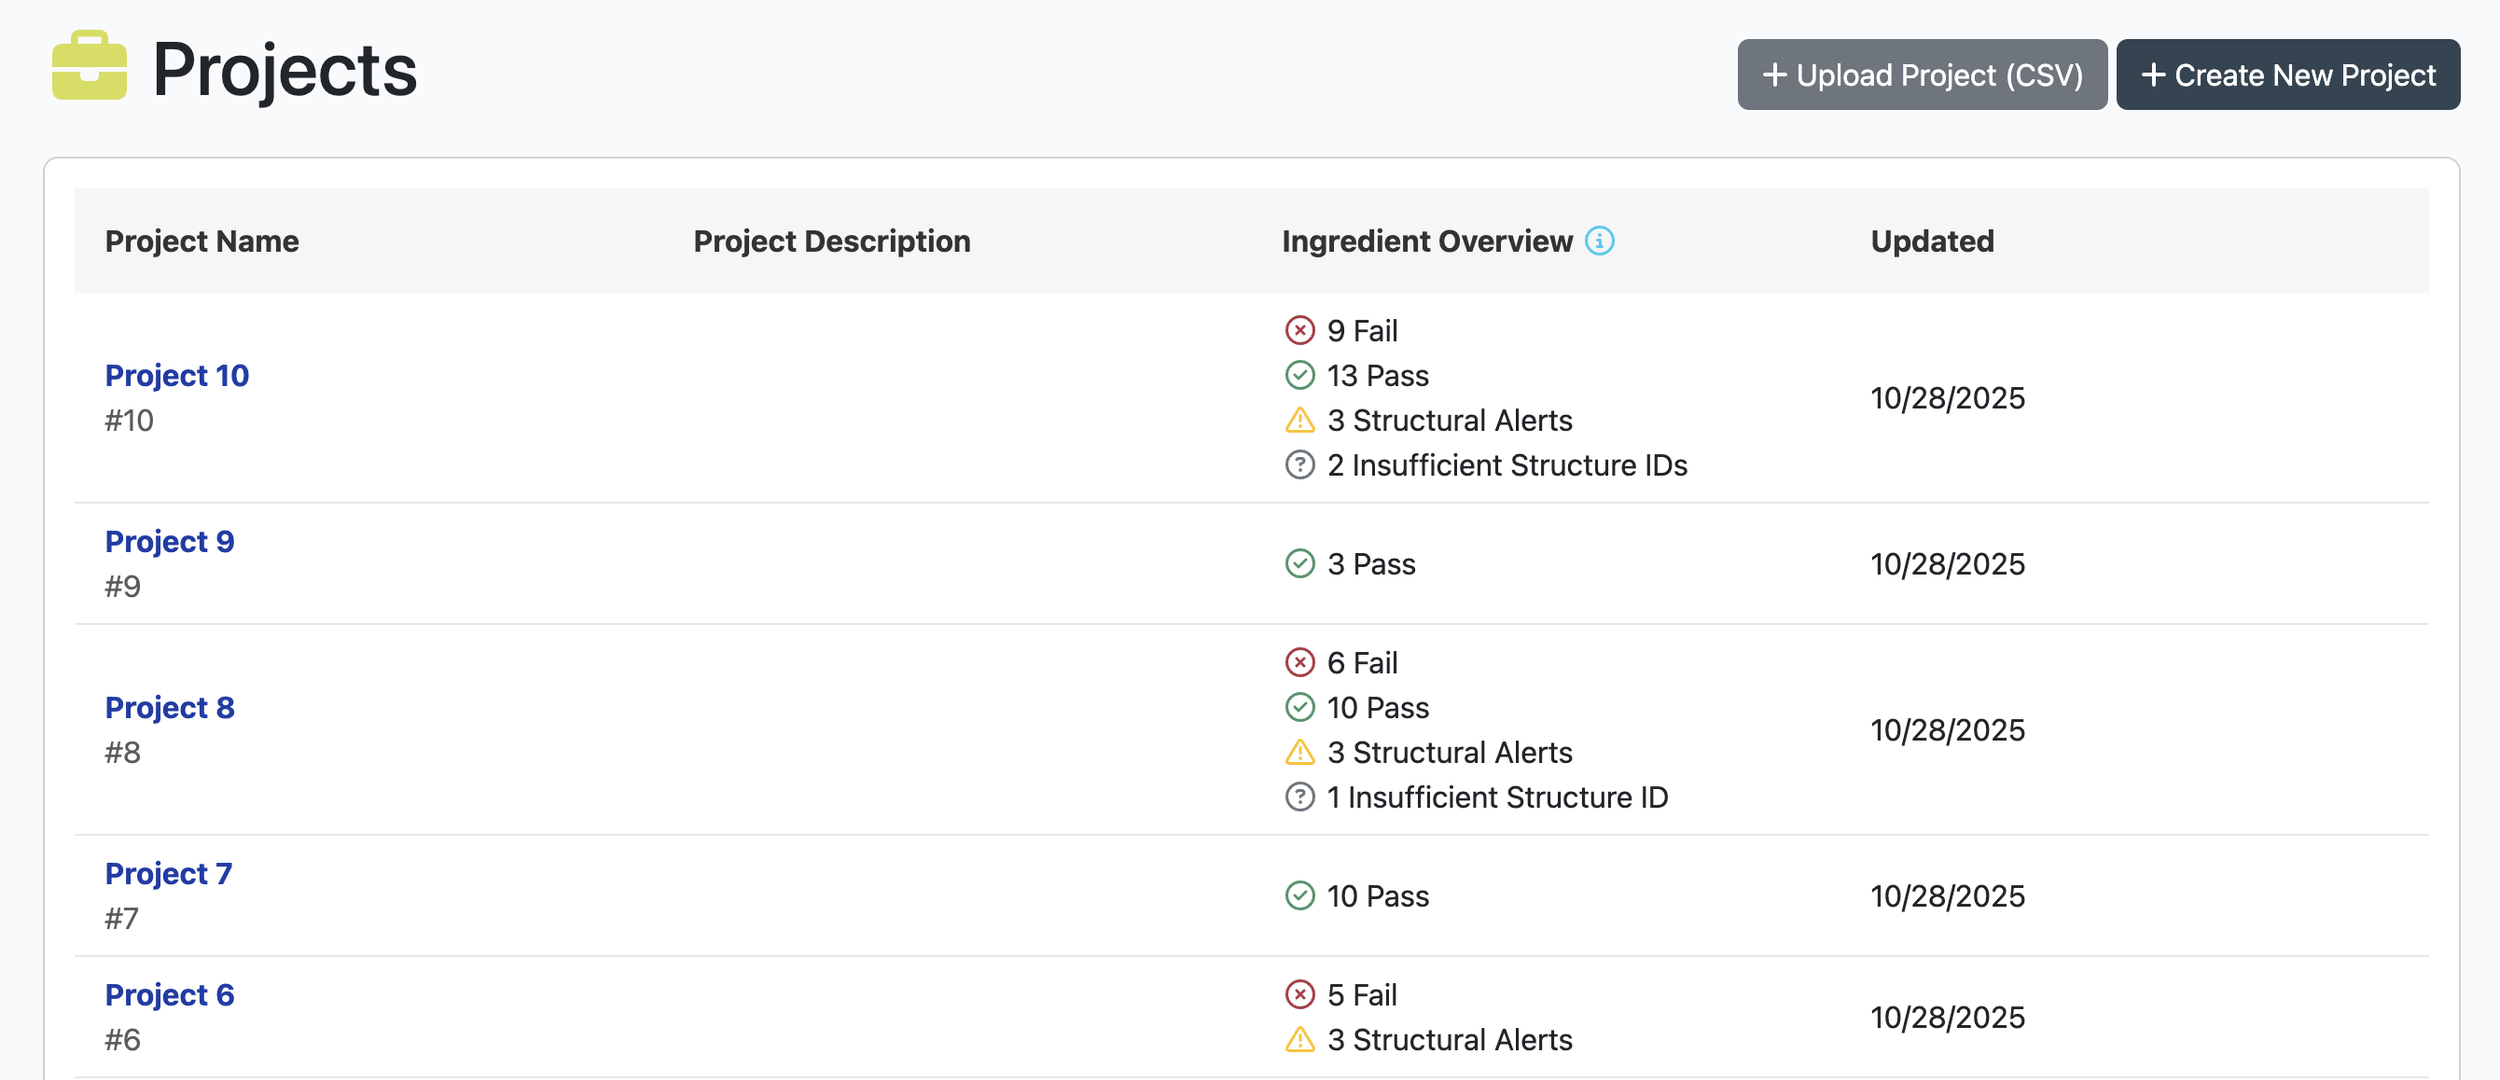This screenshot has height=1080, width=2500.
Task: Click Project 7's green Pass icon
Action: pyautogui.click(x=1299, y=896)
